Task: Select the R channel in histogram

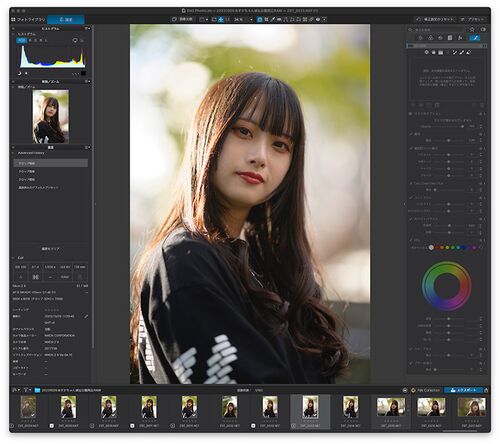Action: 31,40
